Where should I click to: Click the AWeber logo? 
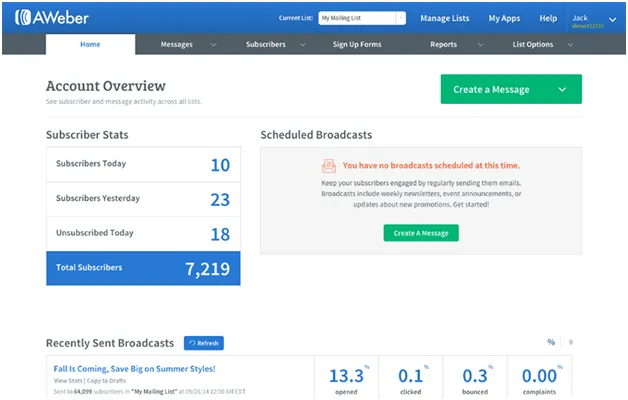(52, 18)
